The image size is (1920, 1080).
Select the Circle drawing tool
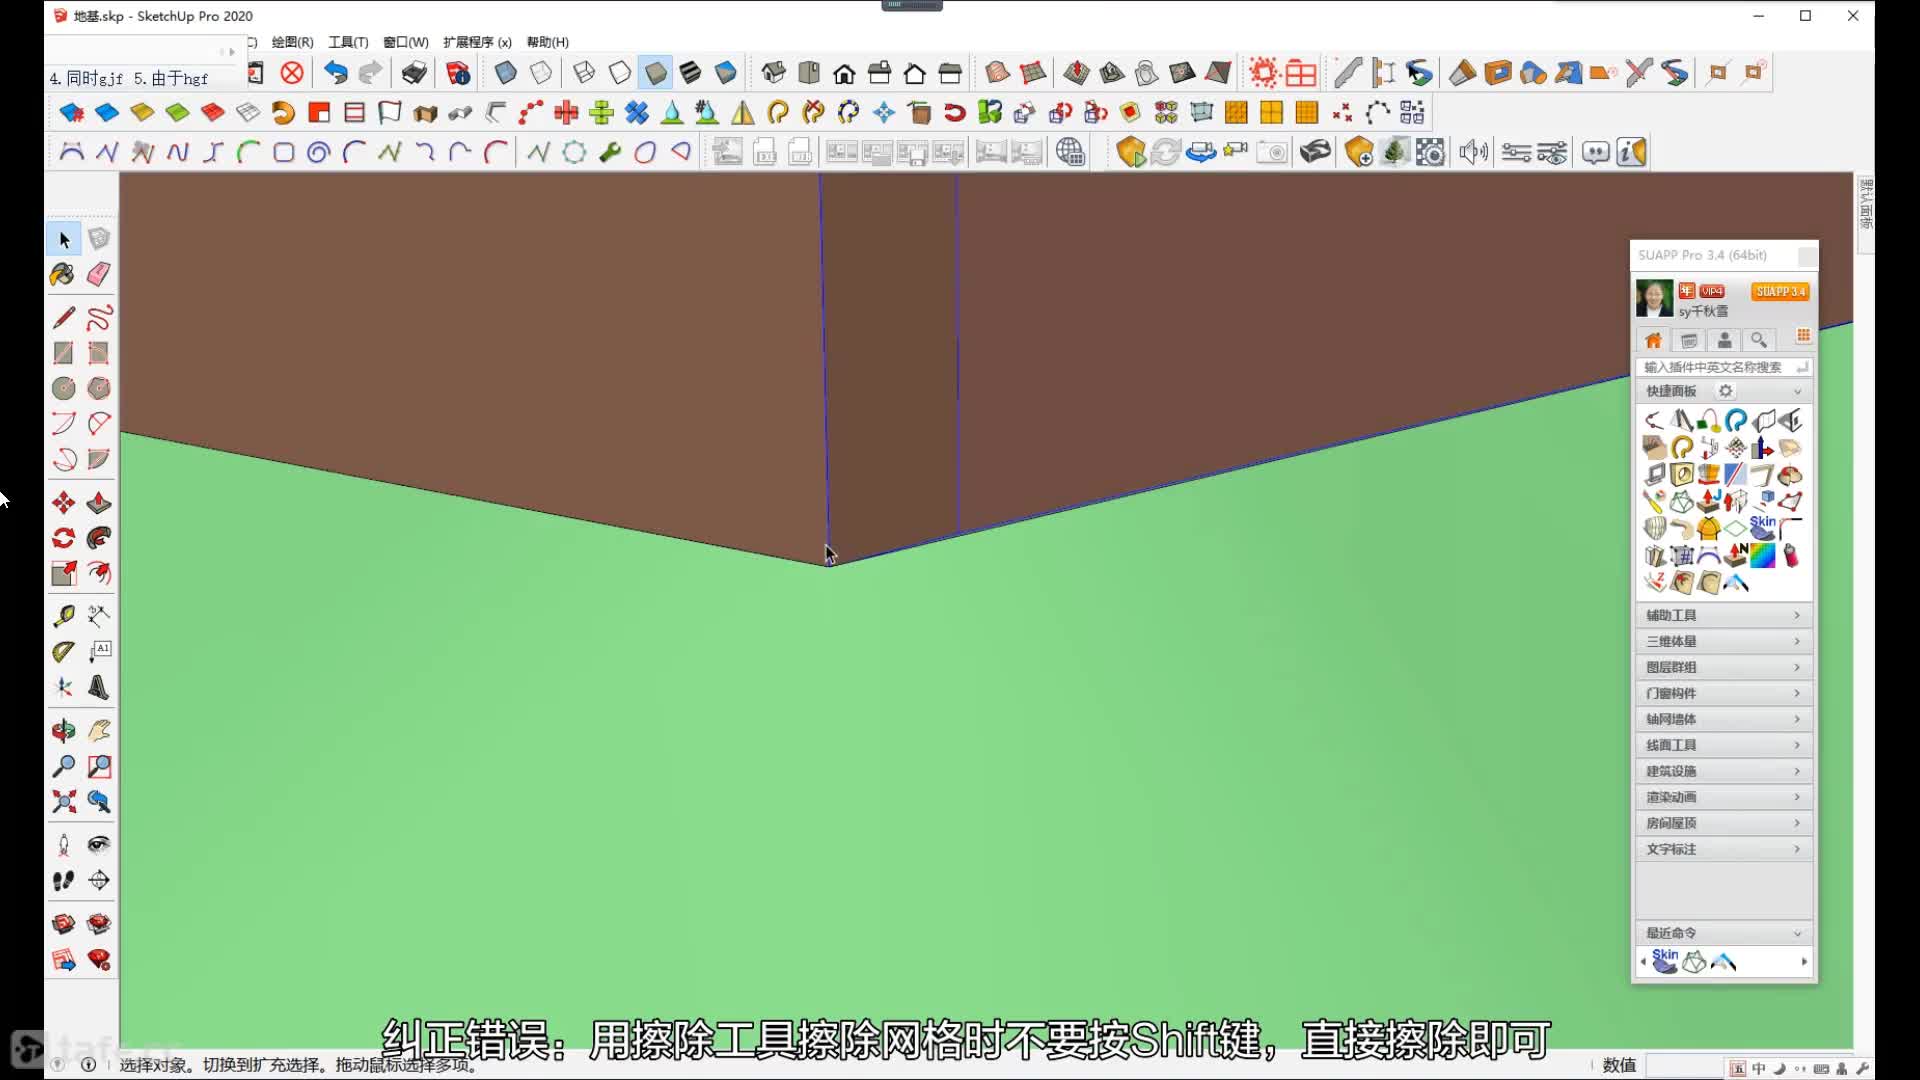(x=64, y=388)
